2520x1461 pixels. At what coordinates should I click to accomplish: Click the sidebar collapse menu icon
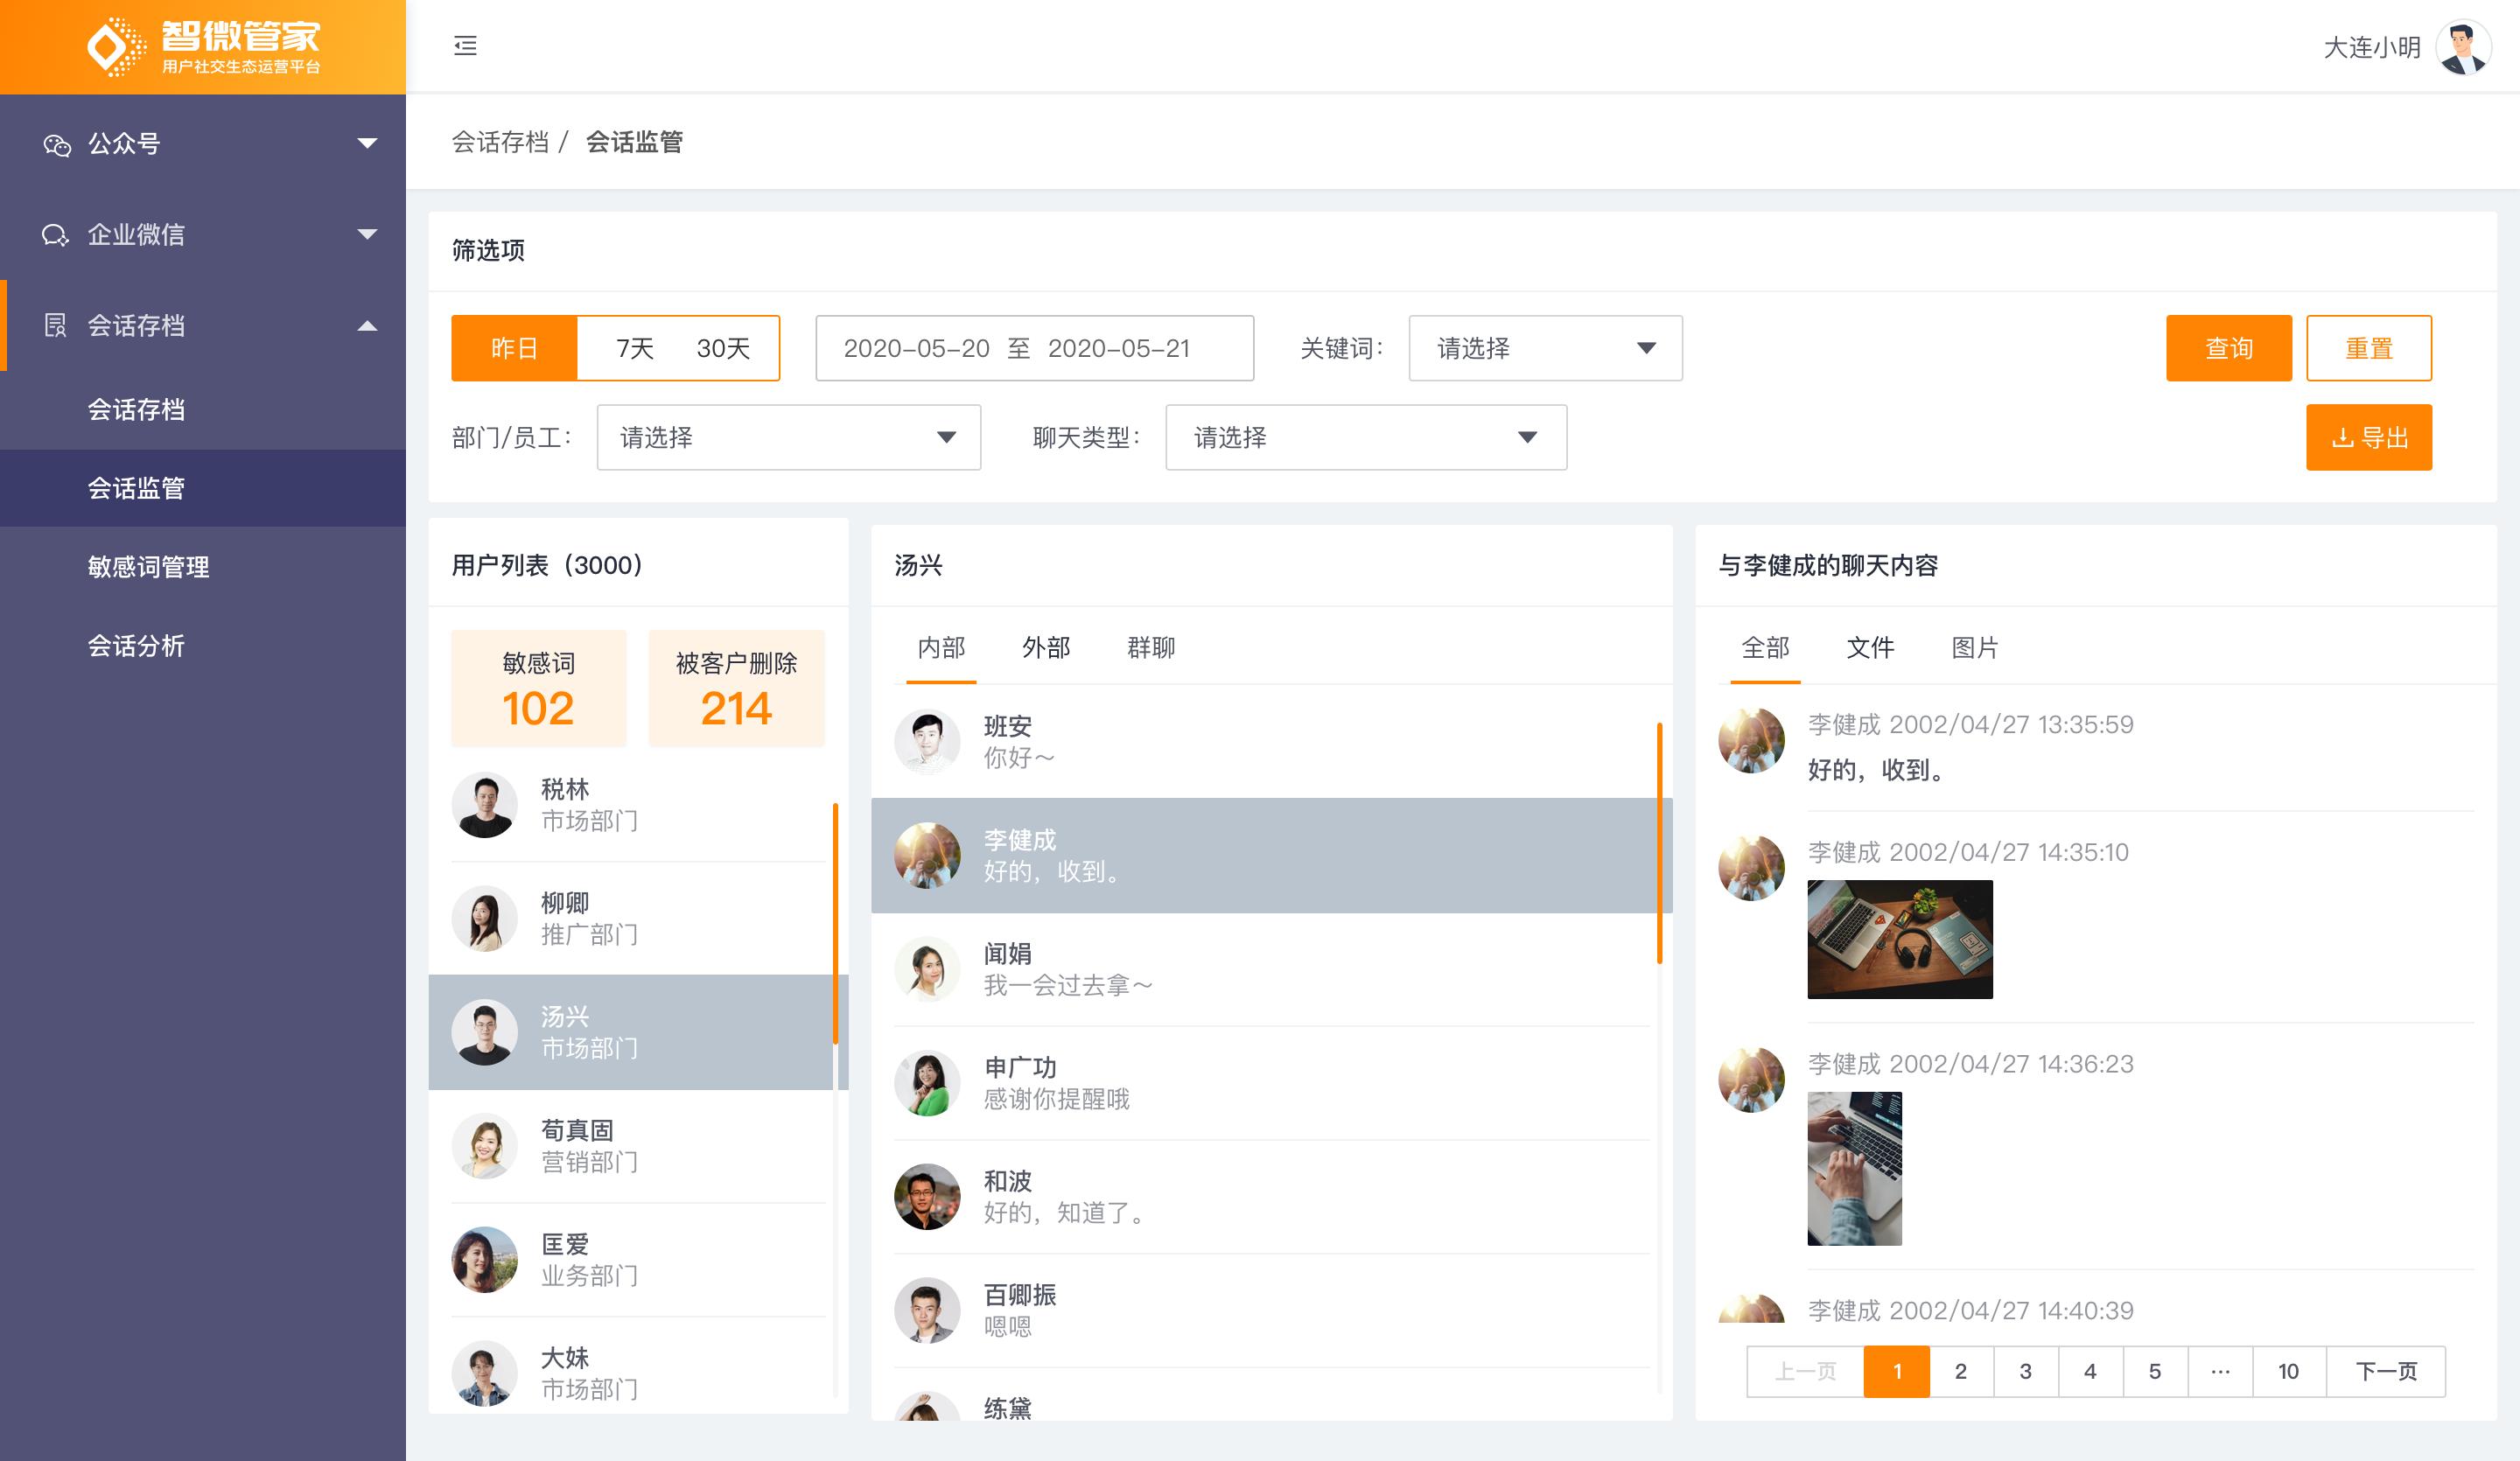(x=465, y=46)
